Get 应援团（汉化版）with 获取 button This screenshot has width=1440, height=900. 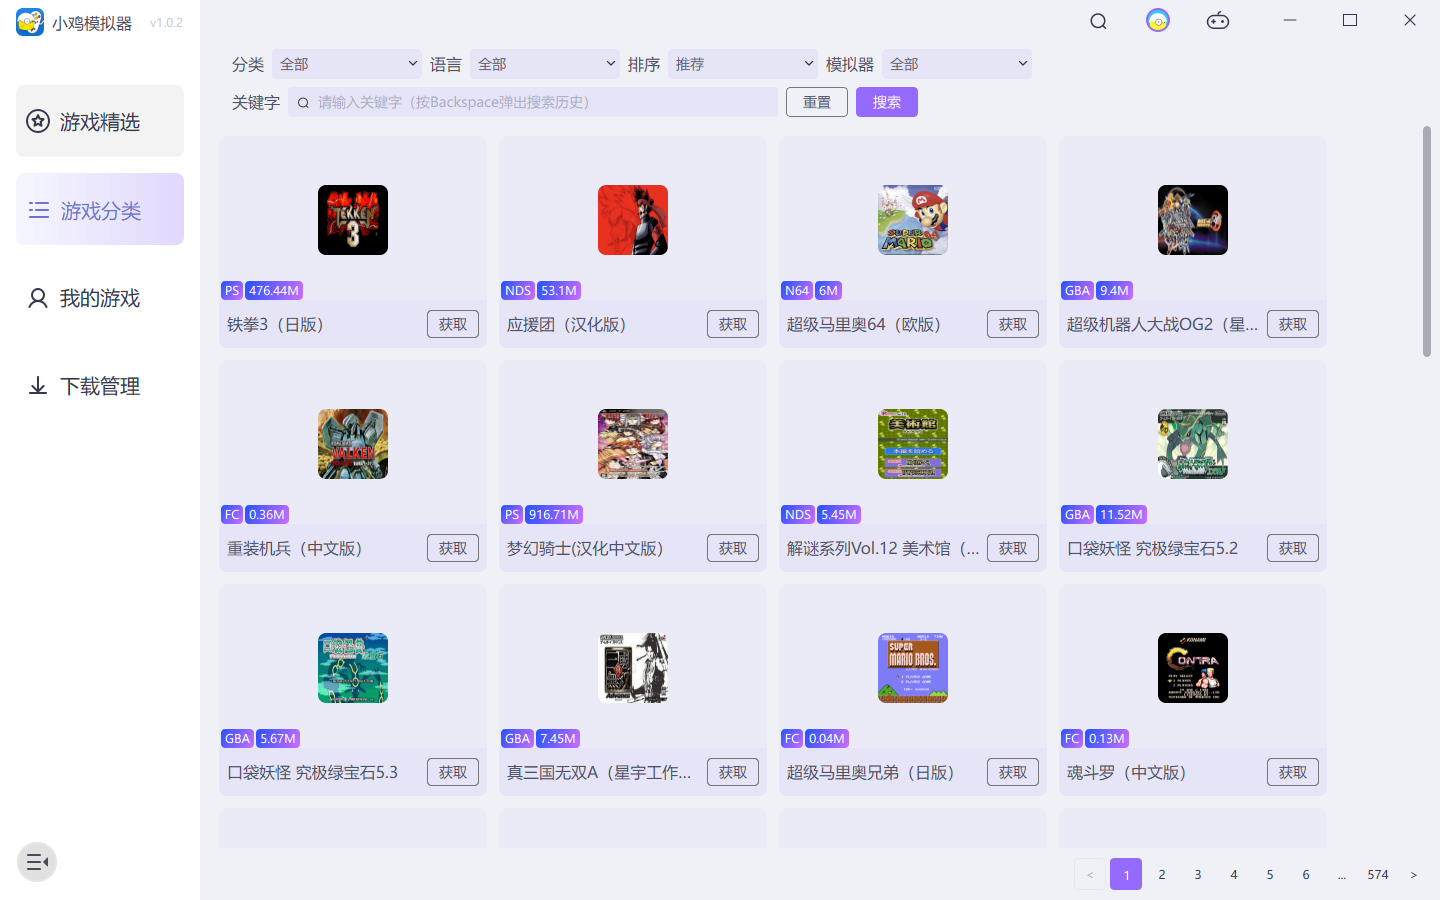733,324
